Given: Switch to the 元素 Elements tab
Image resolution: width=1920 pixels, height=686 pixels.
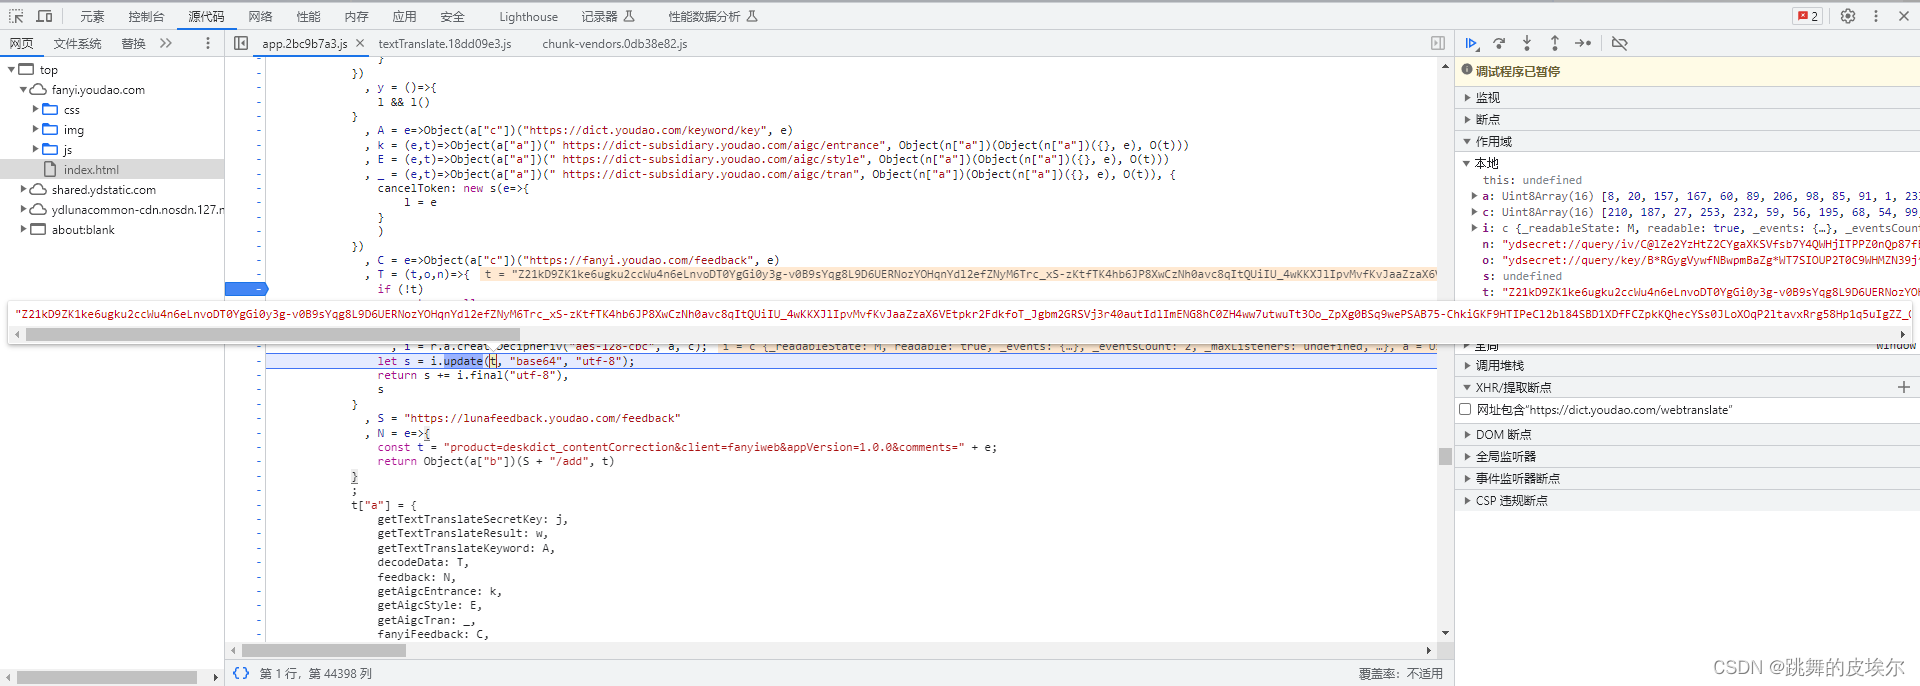Looking at the screenshot, I should point(92,16).
